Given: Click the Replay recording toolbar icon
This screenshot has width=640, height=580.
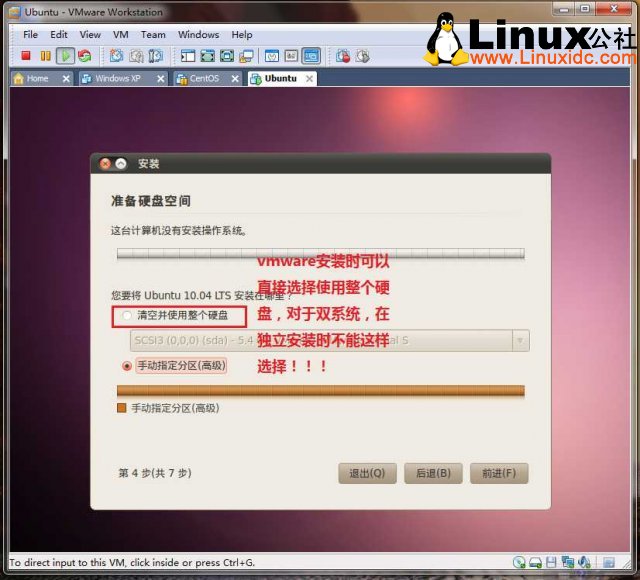Looking at the screenshot, I should pos(362,56).
